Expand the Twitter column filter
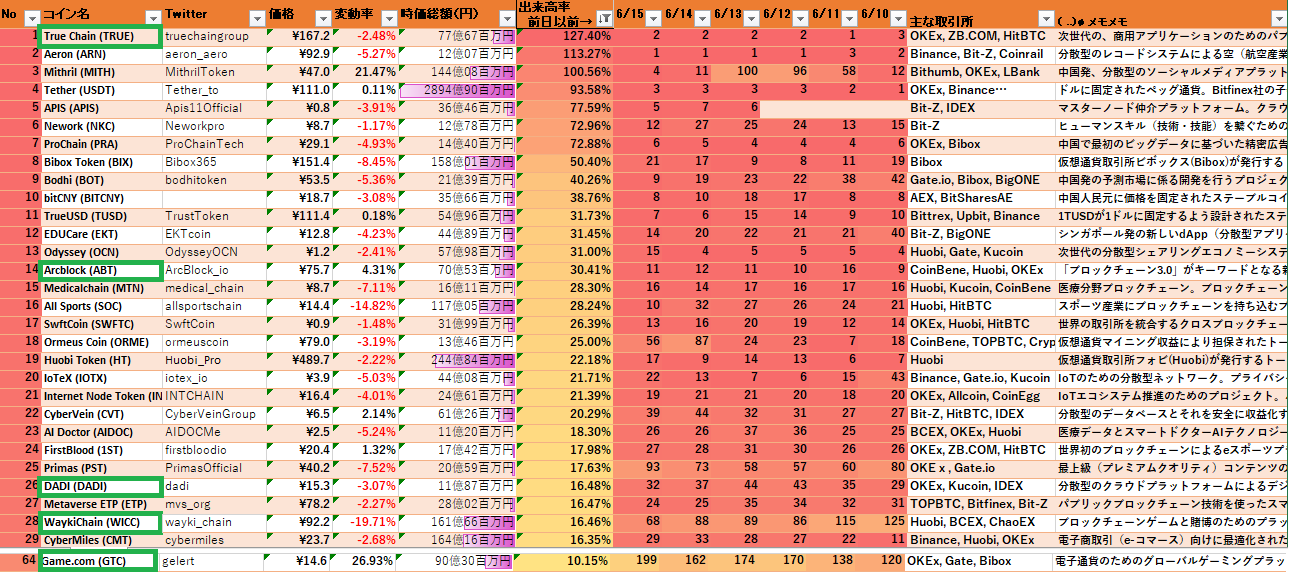This screenshot has height=574, width=1291. click(256, 17)
